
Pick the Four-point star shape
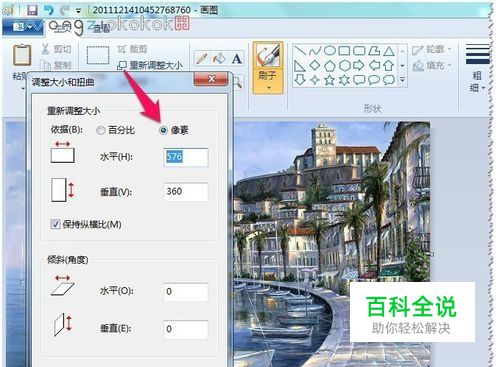tap(315, 80)
